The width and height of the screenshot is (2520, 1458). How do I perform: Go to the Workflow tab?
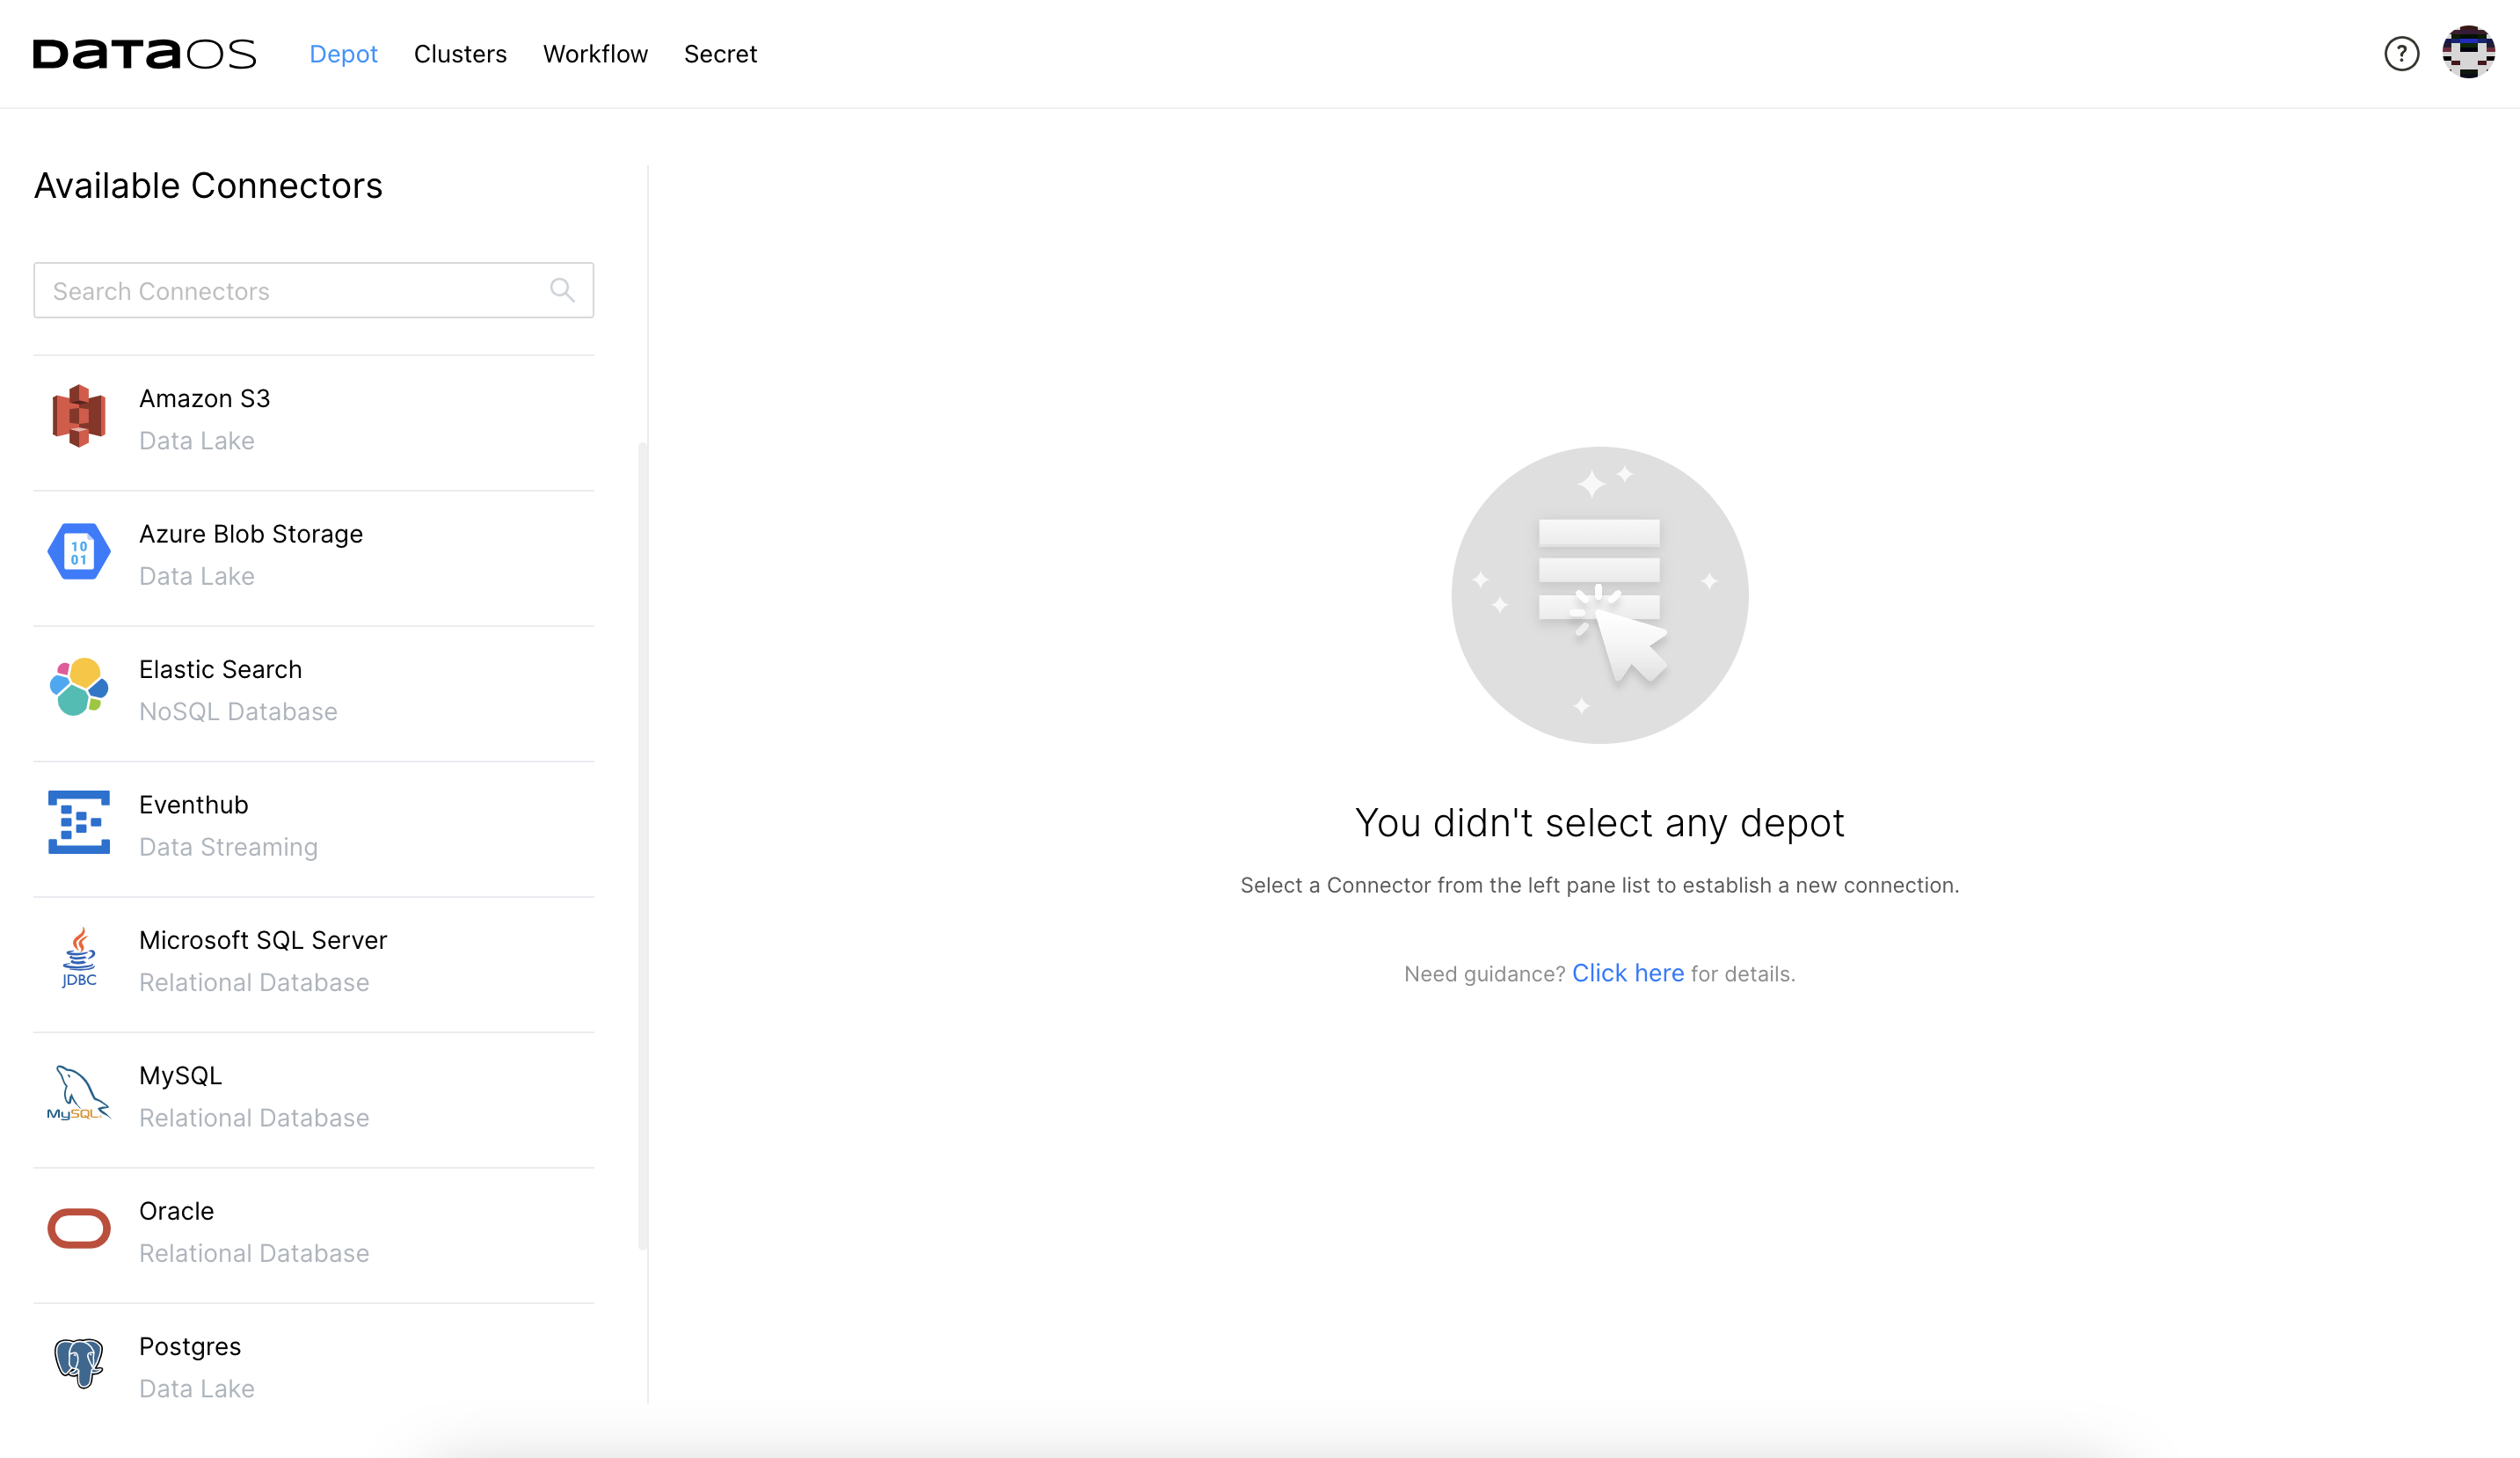tap(595, 54)
